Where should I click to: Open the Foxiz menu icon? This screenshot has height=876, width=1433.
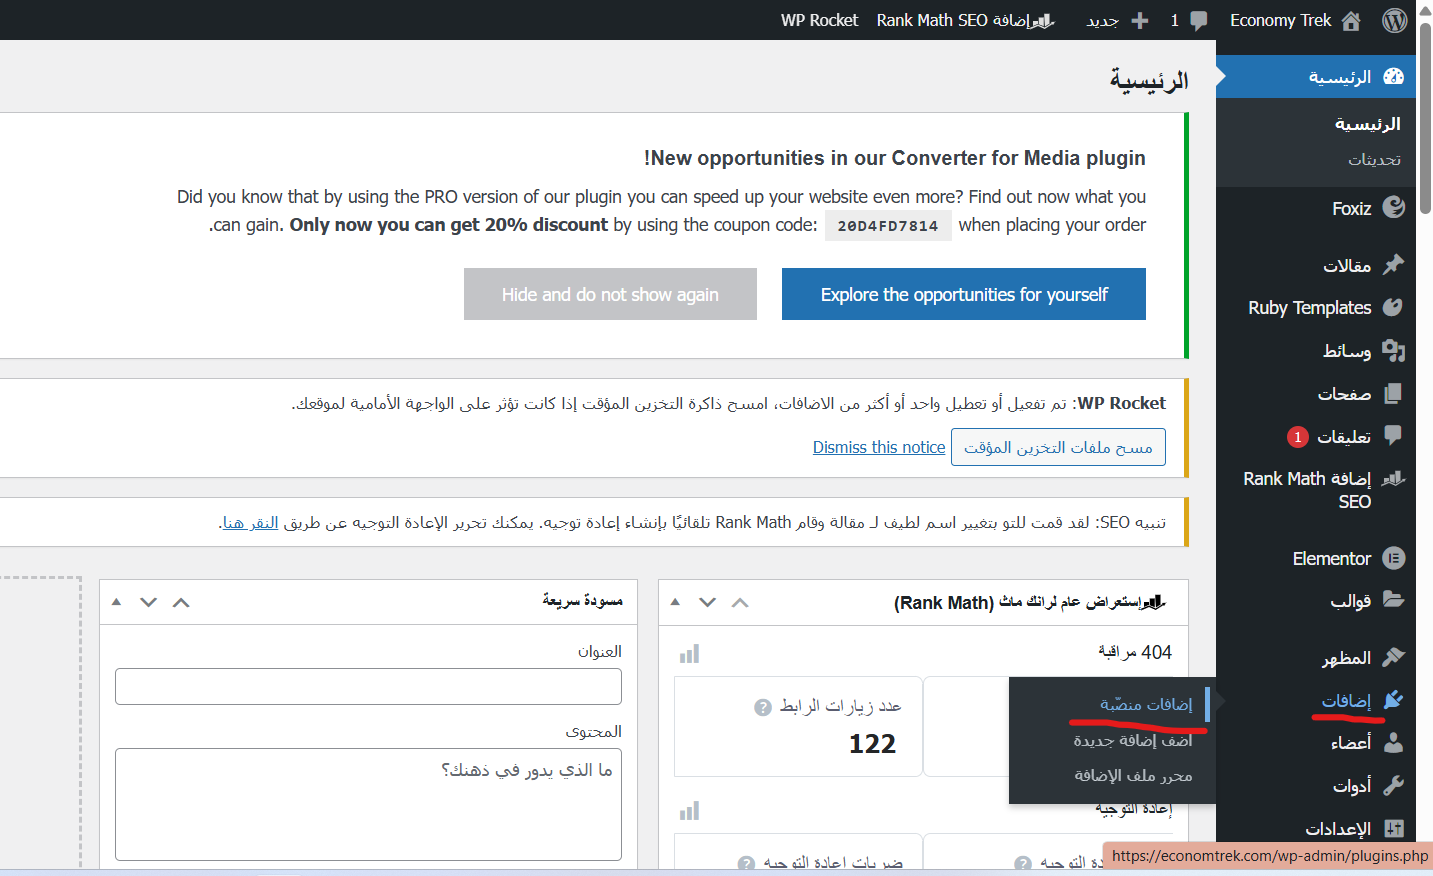(x=1393, y=207)
